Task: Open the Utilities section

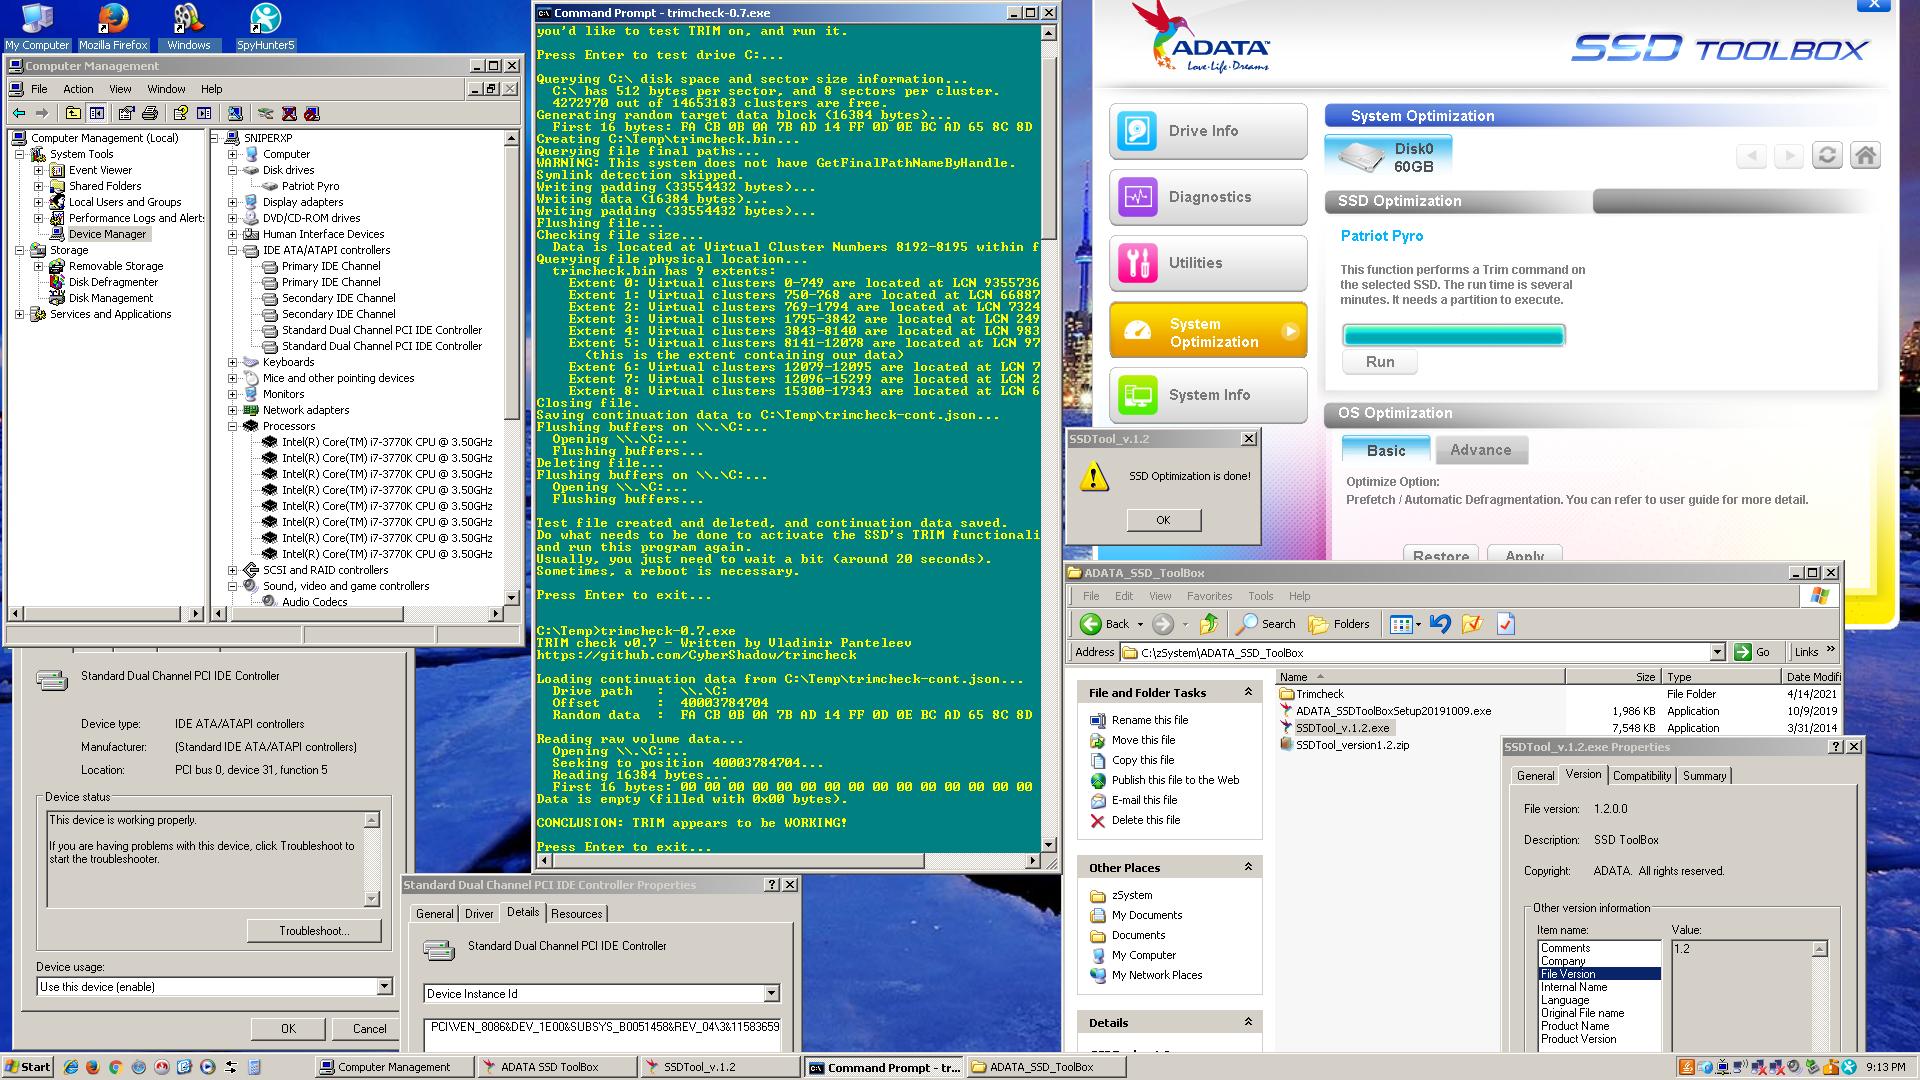Action: point(1207,263)
